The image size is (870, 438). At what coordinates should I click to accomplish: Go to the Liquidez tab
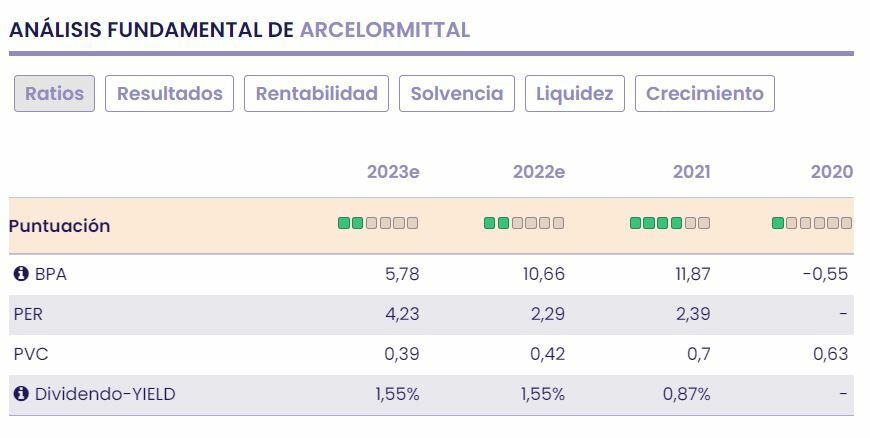tap(574, 94)
